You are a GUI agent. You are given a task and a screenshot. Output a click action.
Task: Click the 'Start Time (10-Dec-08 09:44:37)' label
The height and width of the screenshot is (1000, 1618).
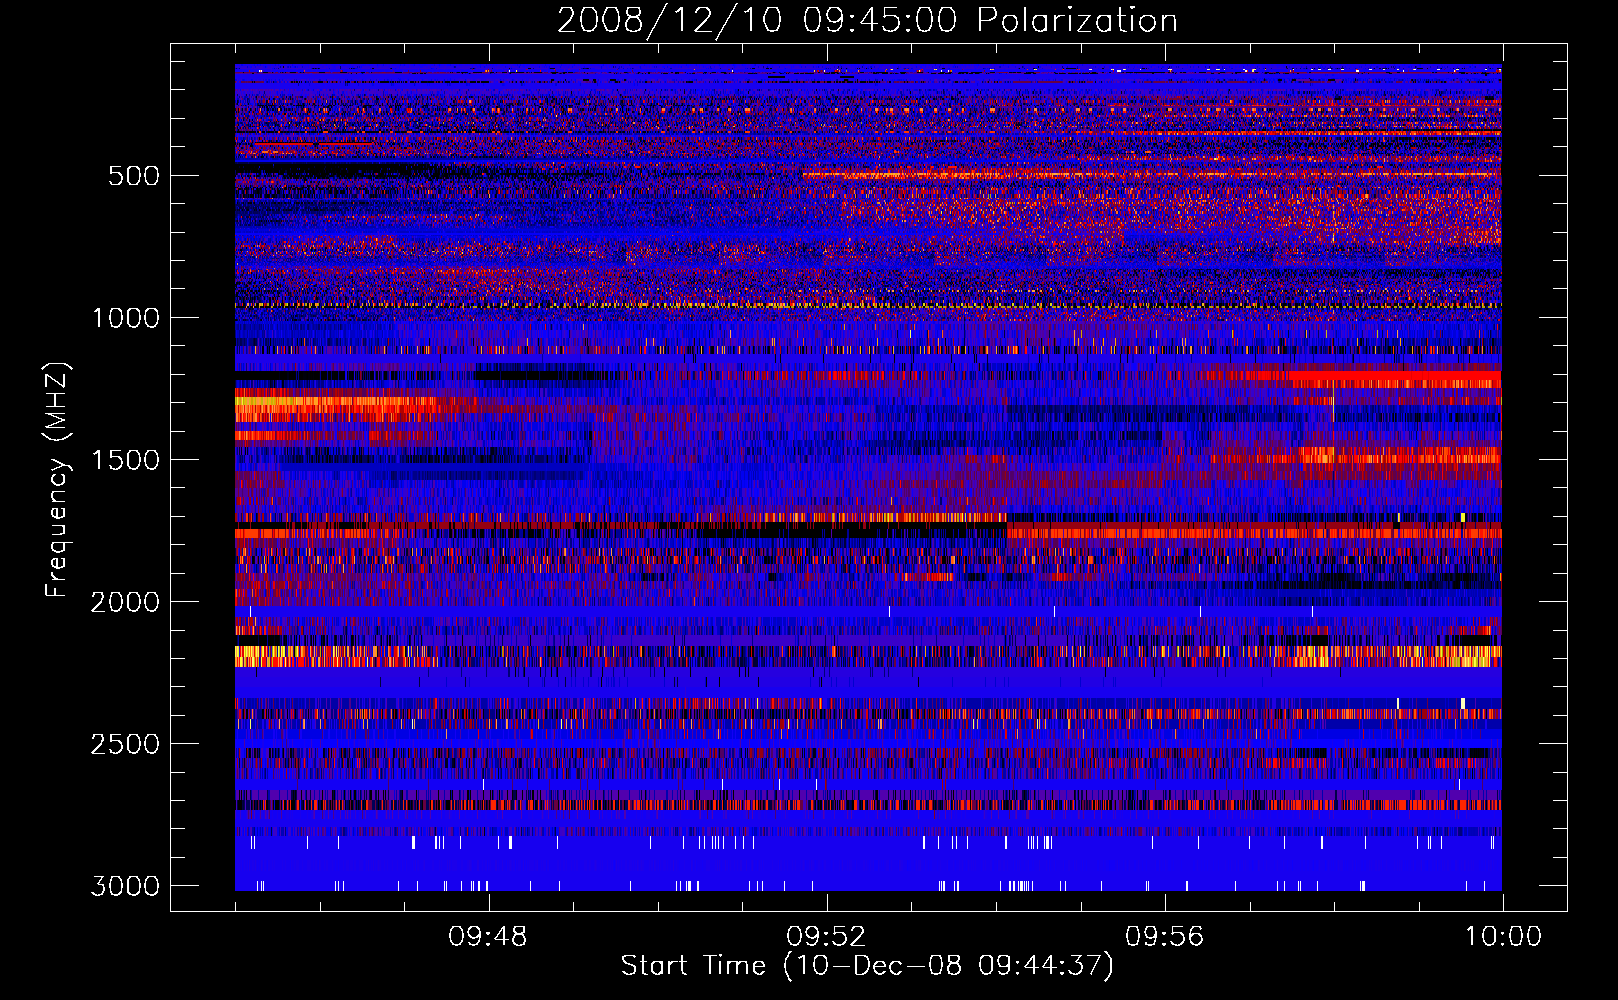(x=867, y=966)
